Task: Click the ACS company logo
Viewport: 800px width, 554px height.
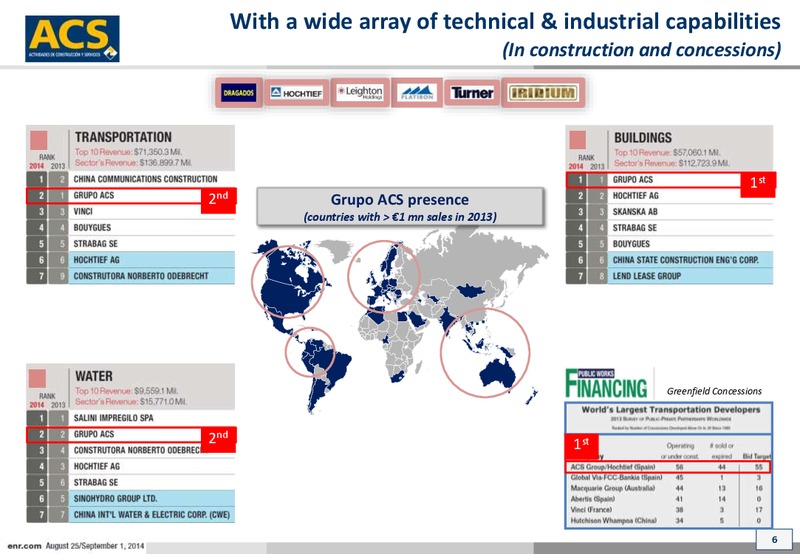Action: [72, 39]
